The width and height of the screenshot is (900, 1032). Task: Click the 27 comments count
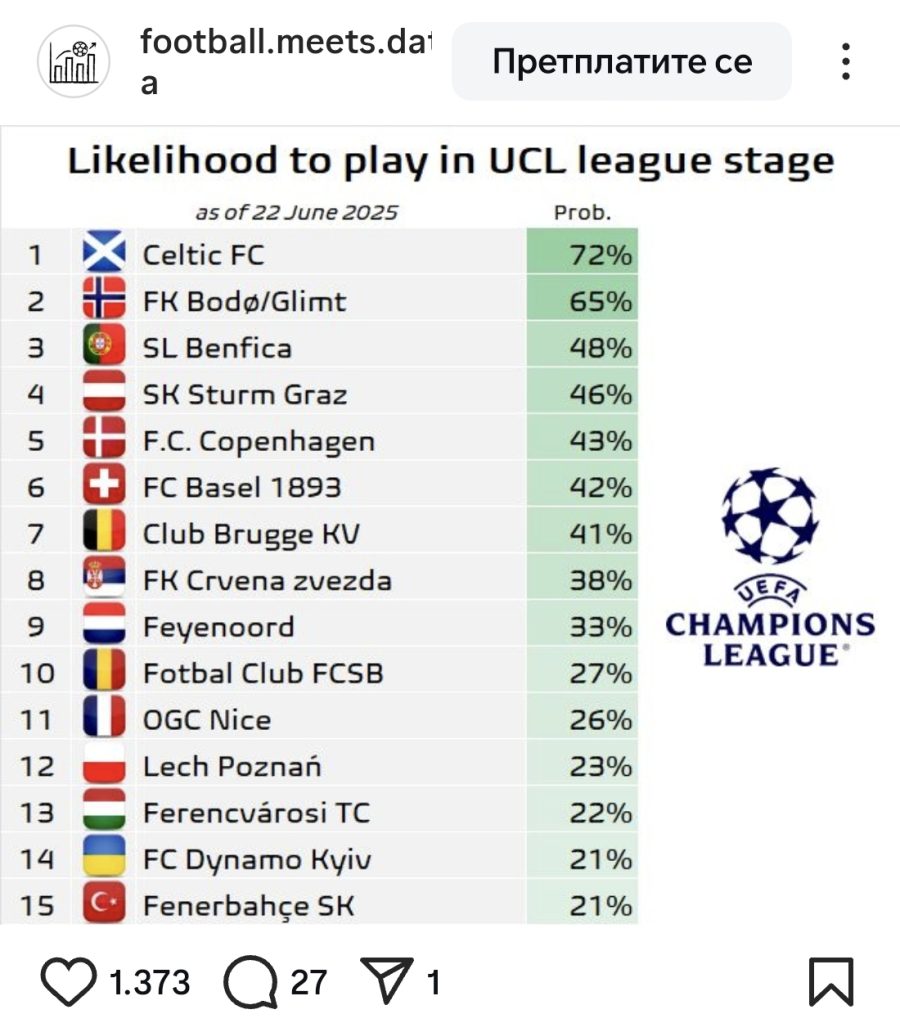309,983
